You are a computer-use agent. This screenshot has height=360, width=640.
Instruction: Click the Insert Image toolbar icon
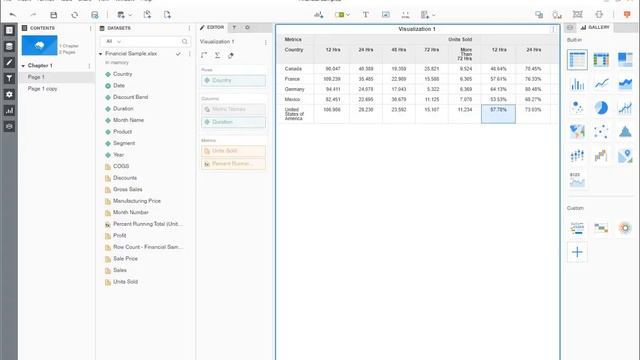point(386,15)
